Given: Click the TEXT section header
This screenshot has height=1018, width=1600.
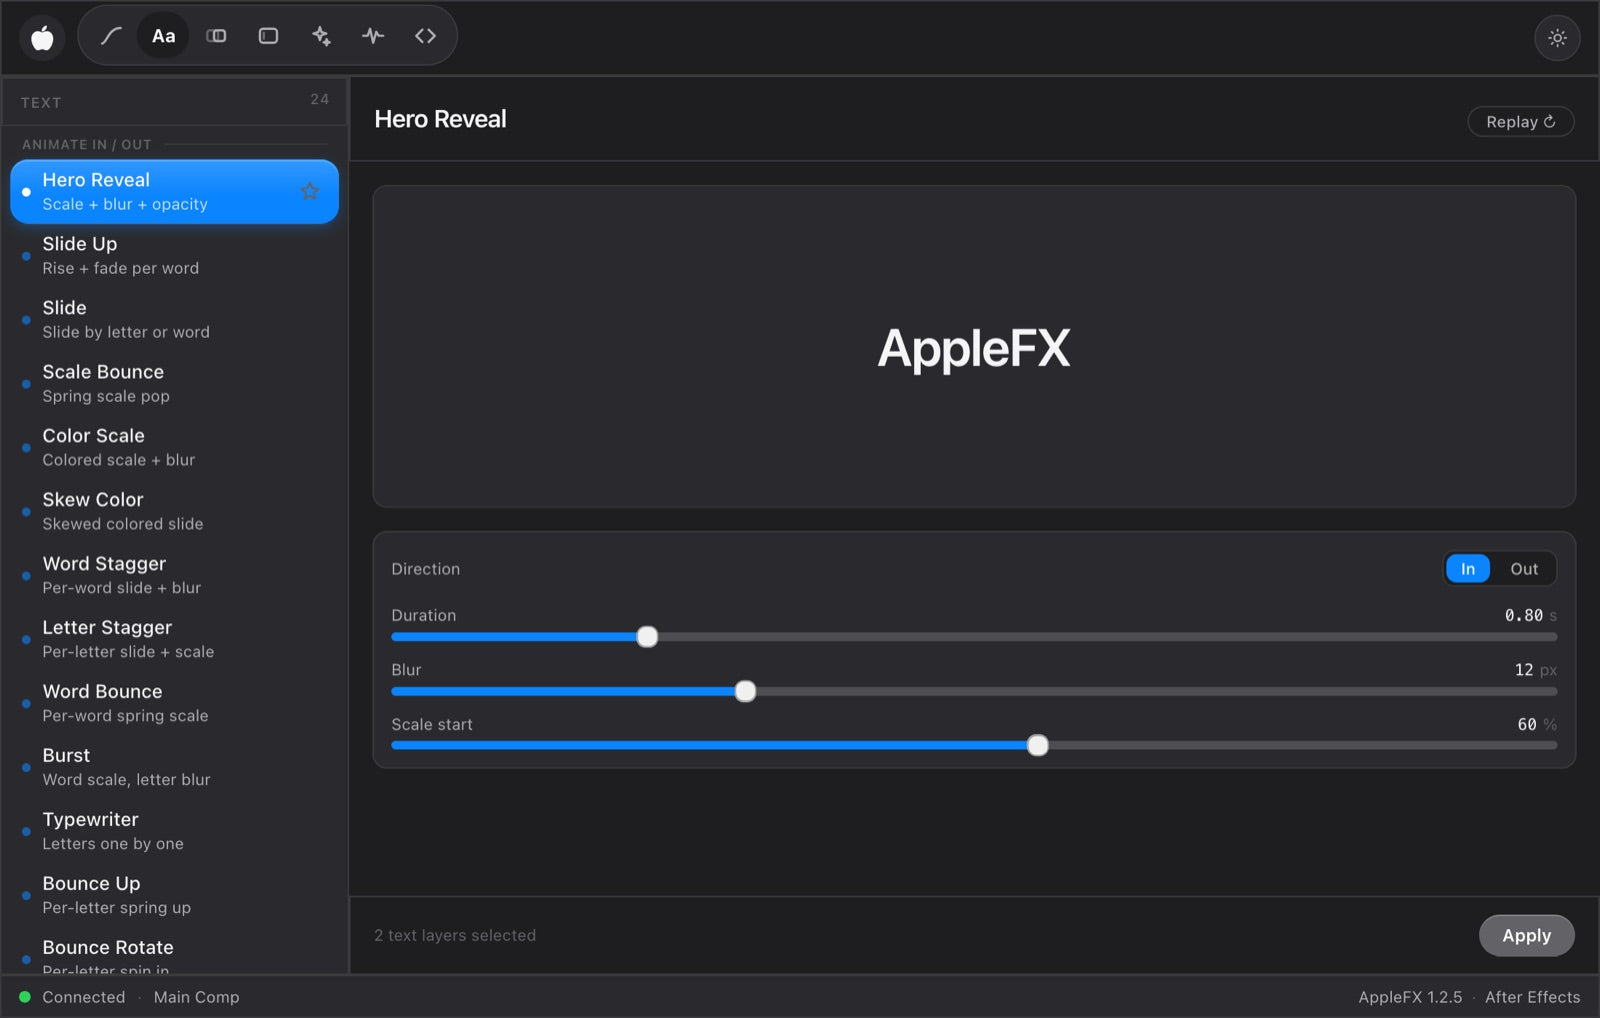Looking at the screenshot, I should click(x=41, y=103).
